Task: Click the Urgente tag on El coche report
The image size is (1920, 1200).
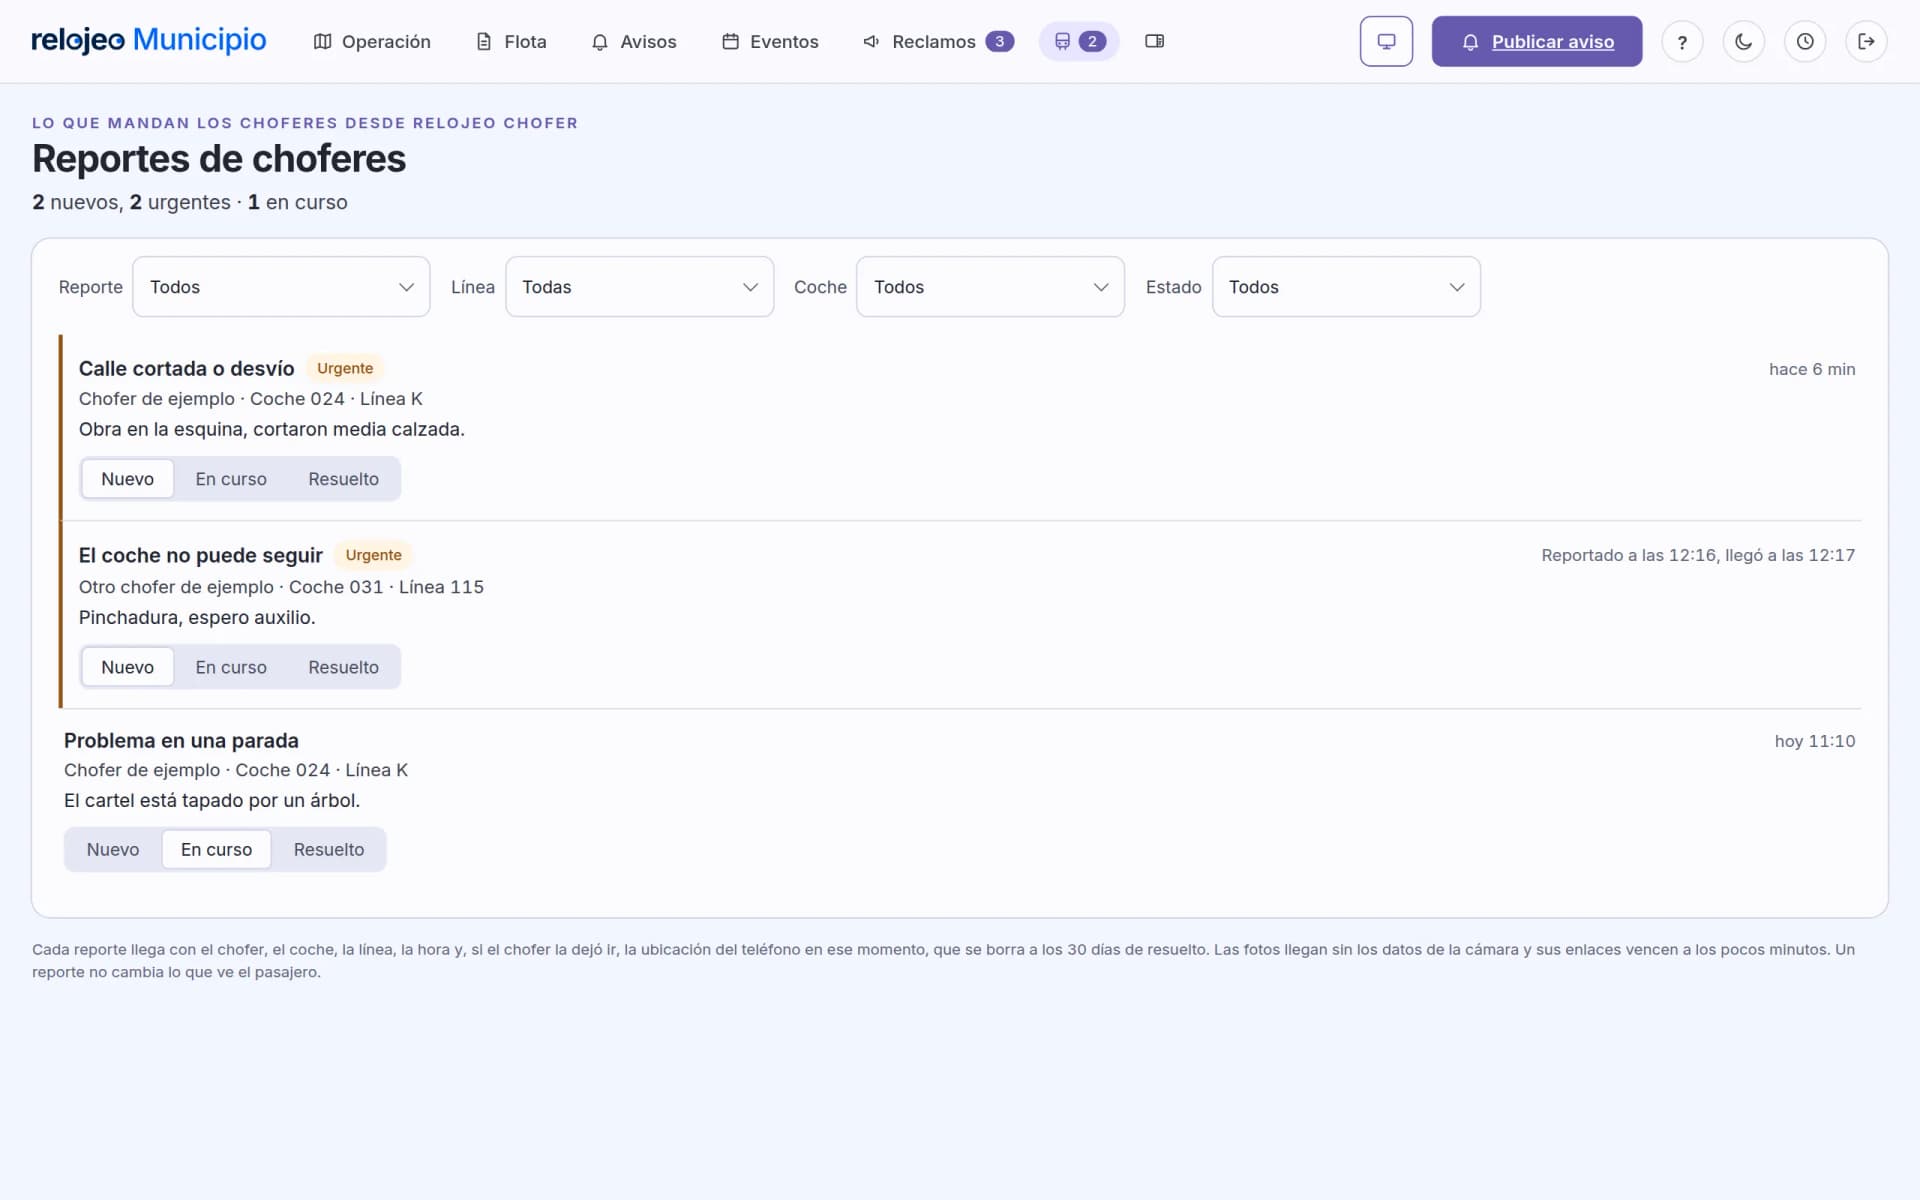Action: click(x=373, y=555)
